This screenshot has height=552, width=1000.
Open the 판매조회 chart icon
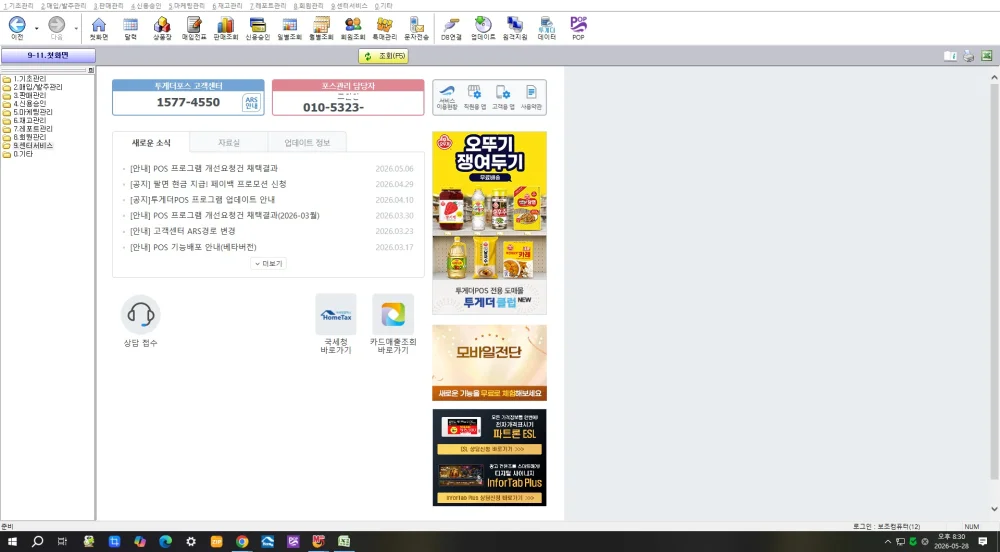pyautogui.click(x=226, y=29)
